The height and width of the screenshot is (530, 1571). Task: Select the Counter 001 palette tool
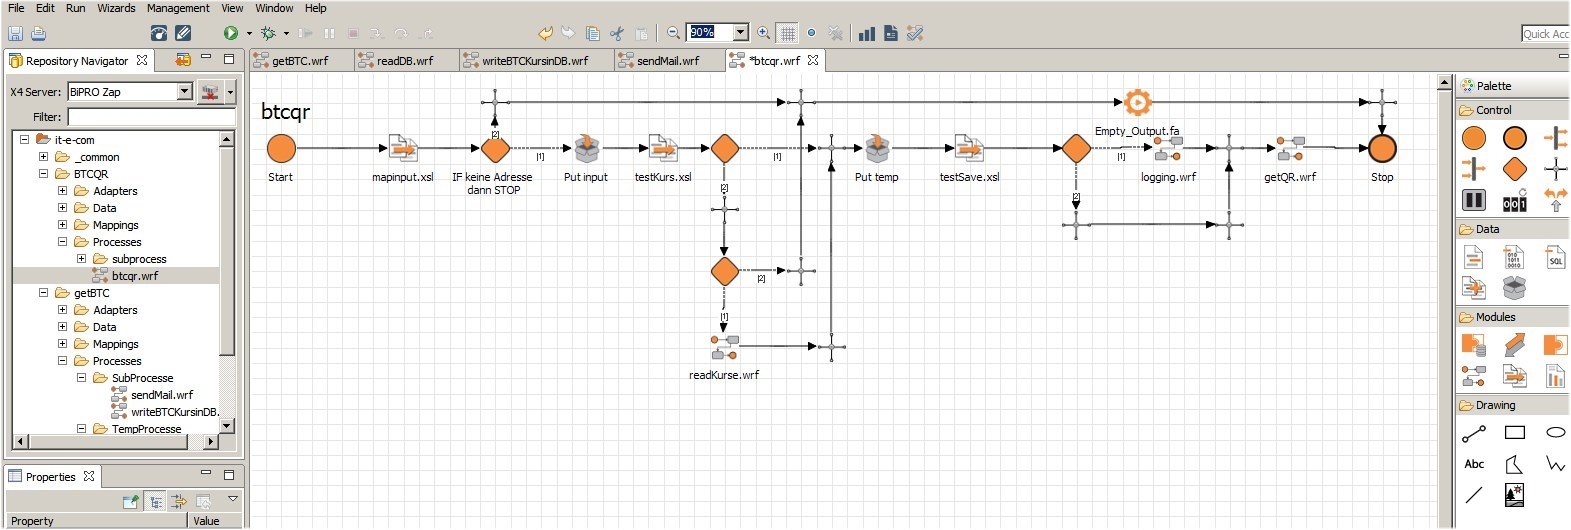point(1515,200)
